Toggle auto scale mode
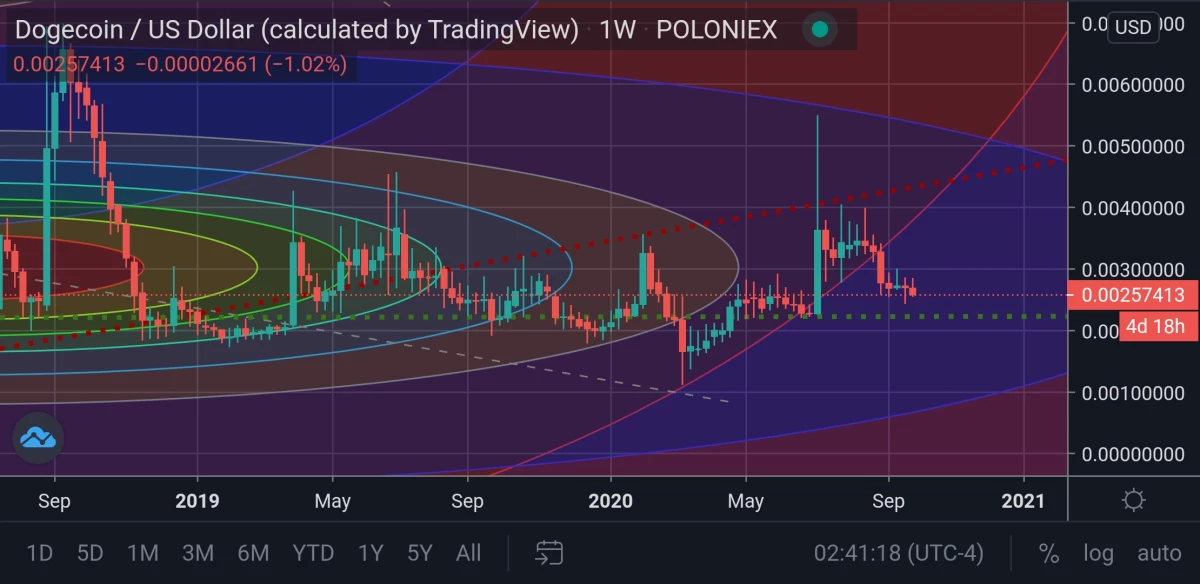 pyautogui.click(x=1159, y=552)
